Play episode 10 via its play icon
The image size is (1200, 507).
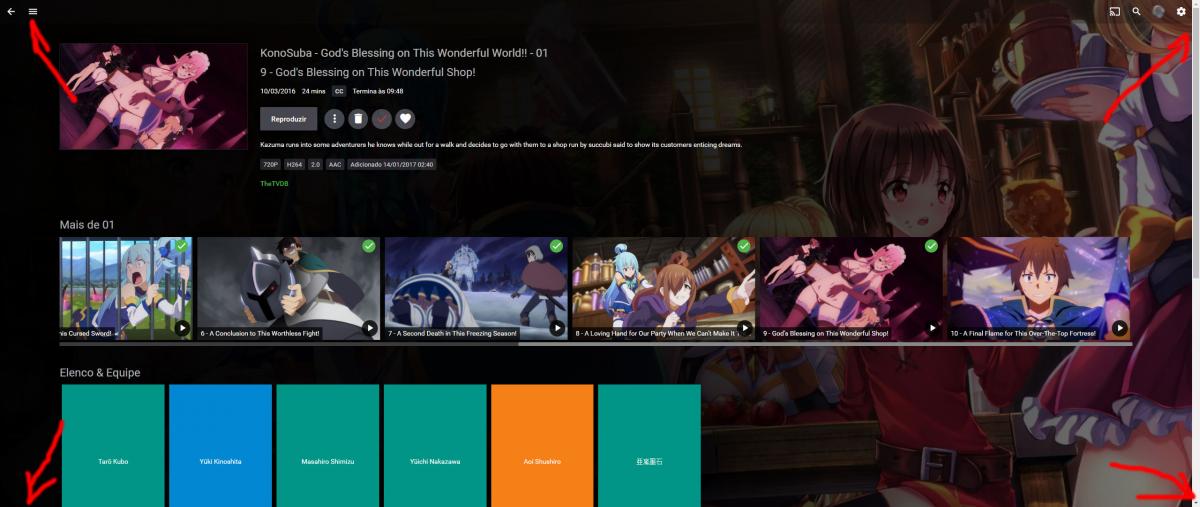click(x=1120, y=328)
